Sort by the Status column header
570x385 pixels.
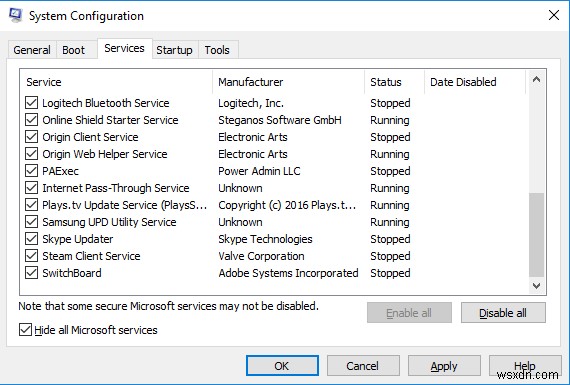[394, 82]
